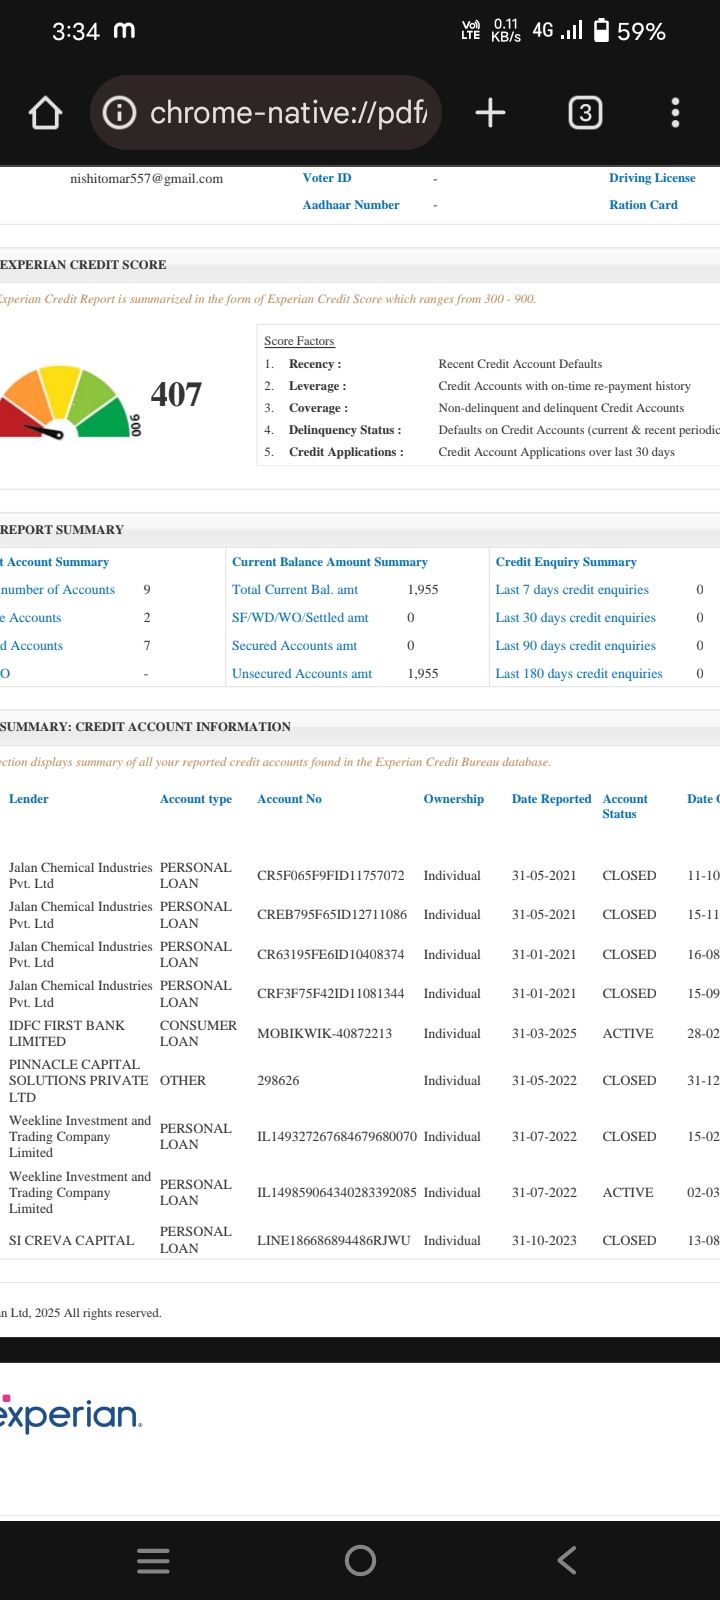Open the tab switcher showing 3 tabs
Viewport: 720px width, 1600px height.
click(x=585, y=113)
